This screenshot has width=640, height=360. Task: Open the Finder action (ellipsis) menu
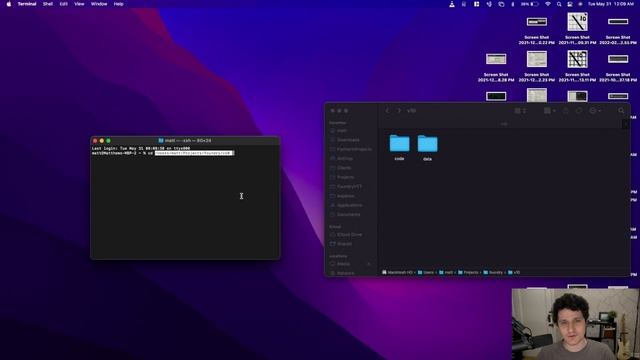tap(595, 111)
